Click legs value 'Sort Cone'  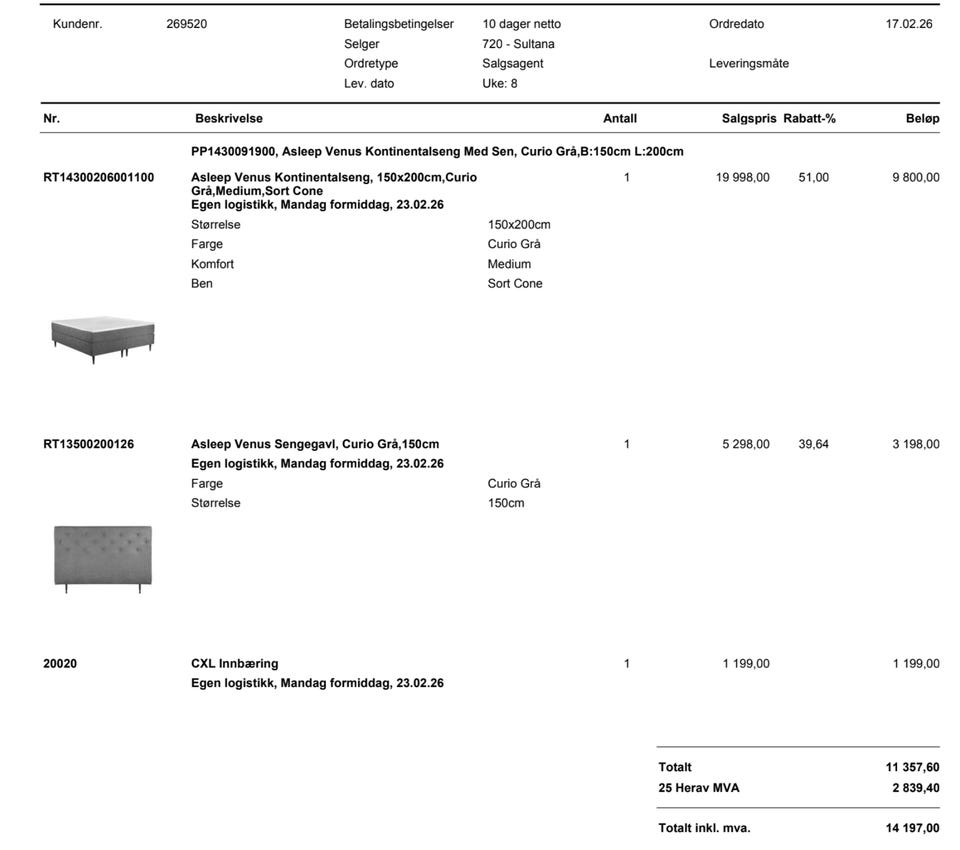[x=515, y=284]
